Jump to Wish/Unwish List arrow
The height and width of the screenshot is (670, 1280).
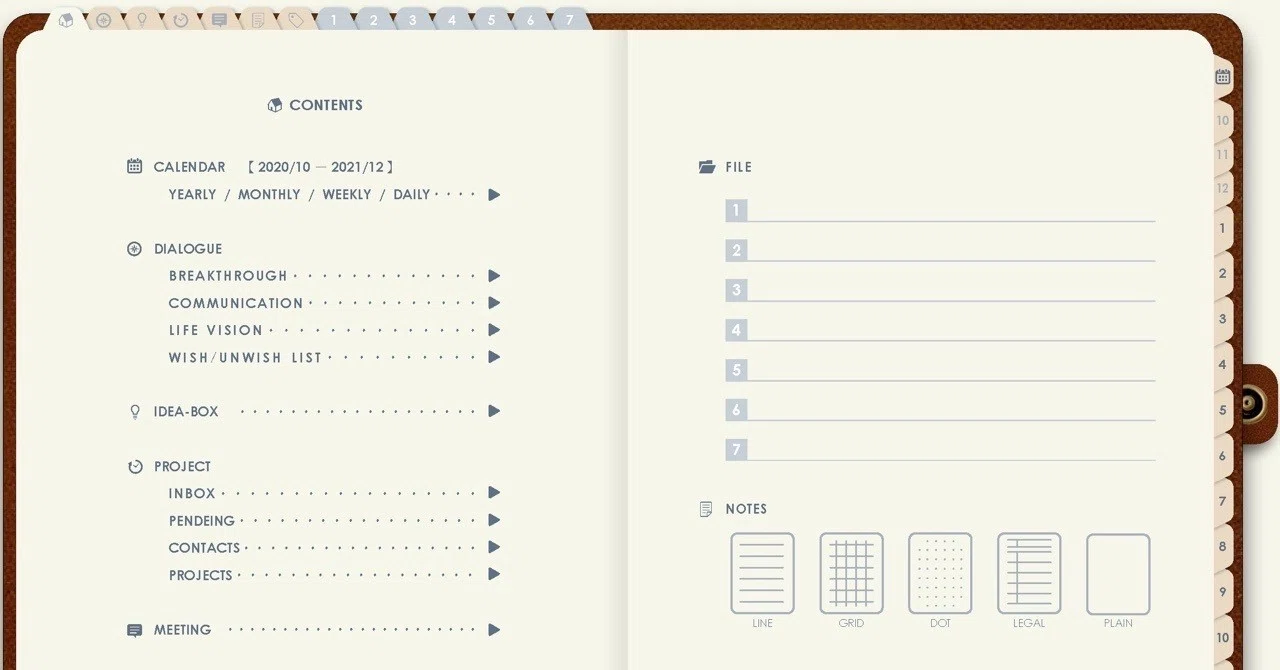(494, 357)
